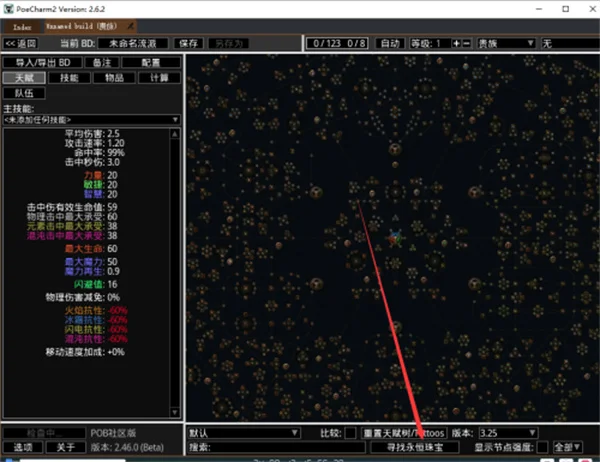The image size is (600, 462).
Task: Enable the 显示节点强度 checkbox
Action: click(542, 447)
